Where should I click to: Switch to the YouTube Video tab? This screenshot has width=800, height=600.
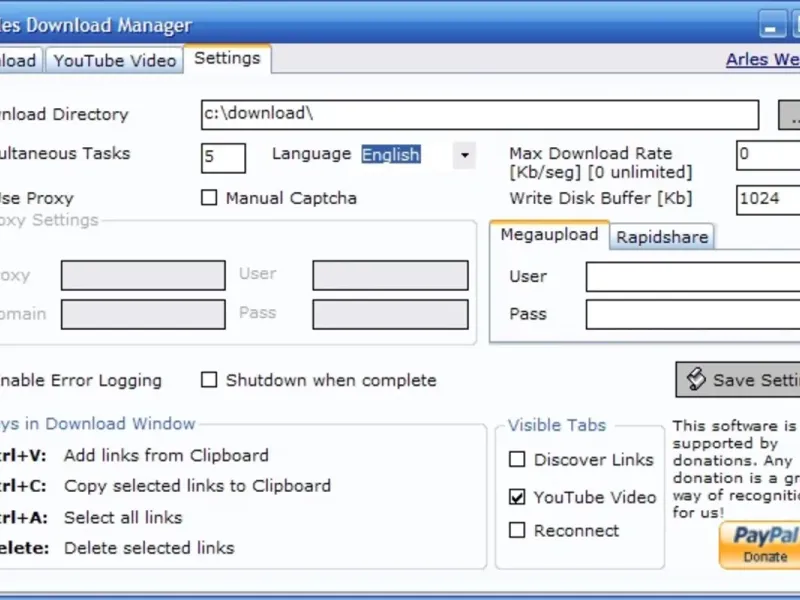click(114, 61)
